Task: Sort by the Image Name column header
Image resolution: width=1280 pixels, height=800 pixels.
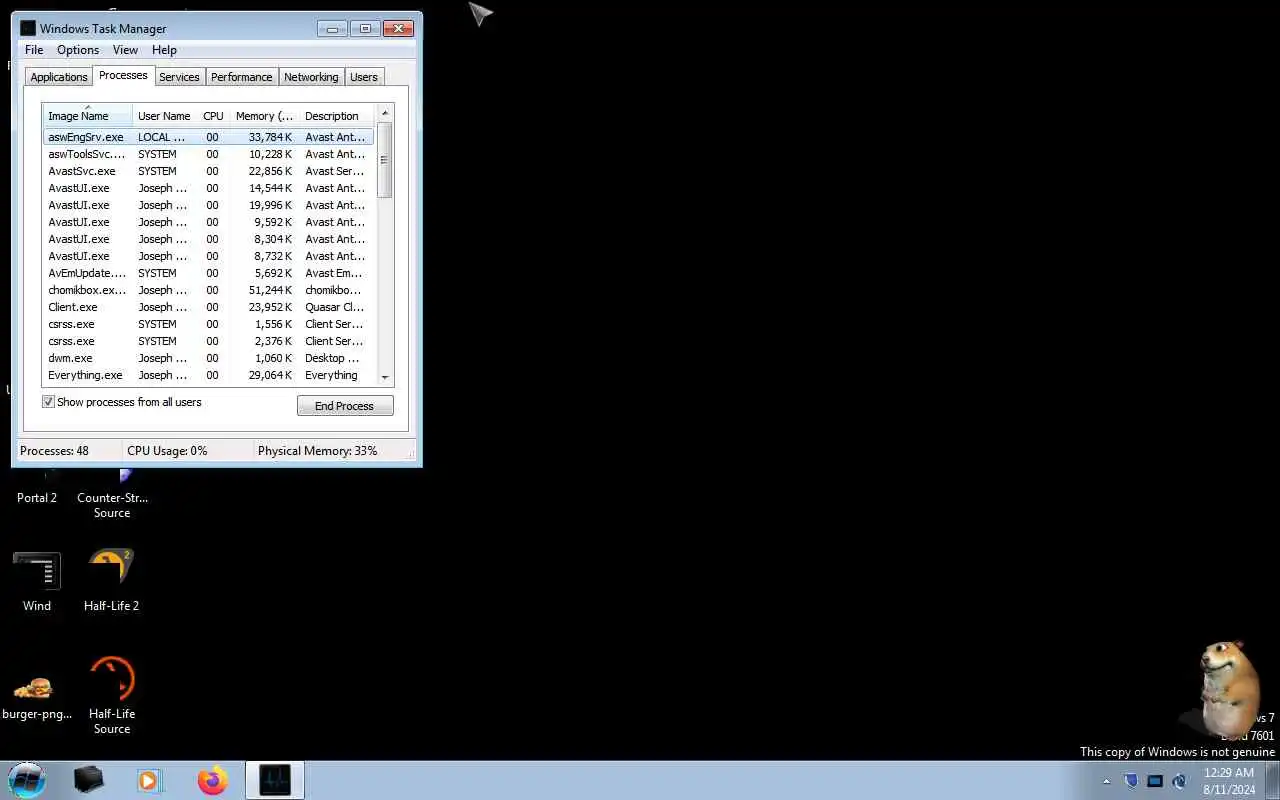Action: 87,116
